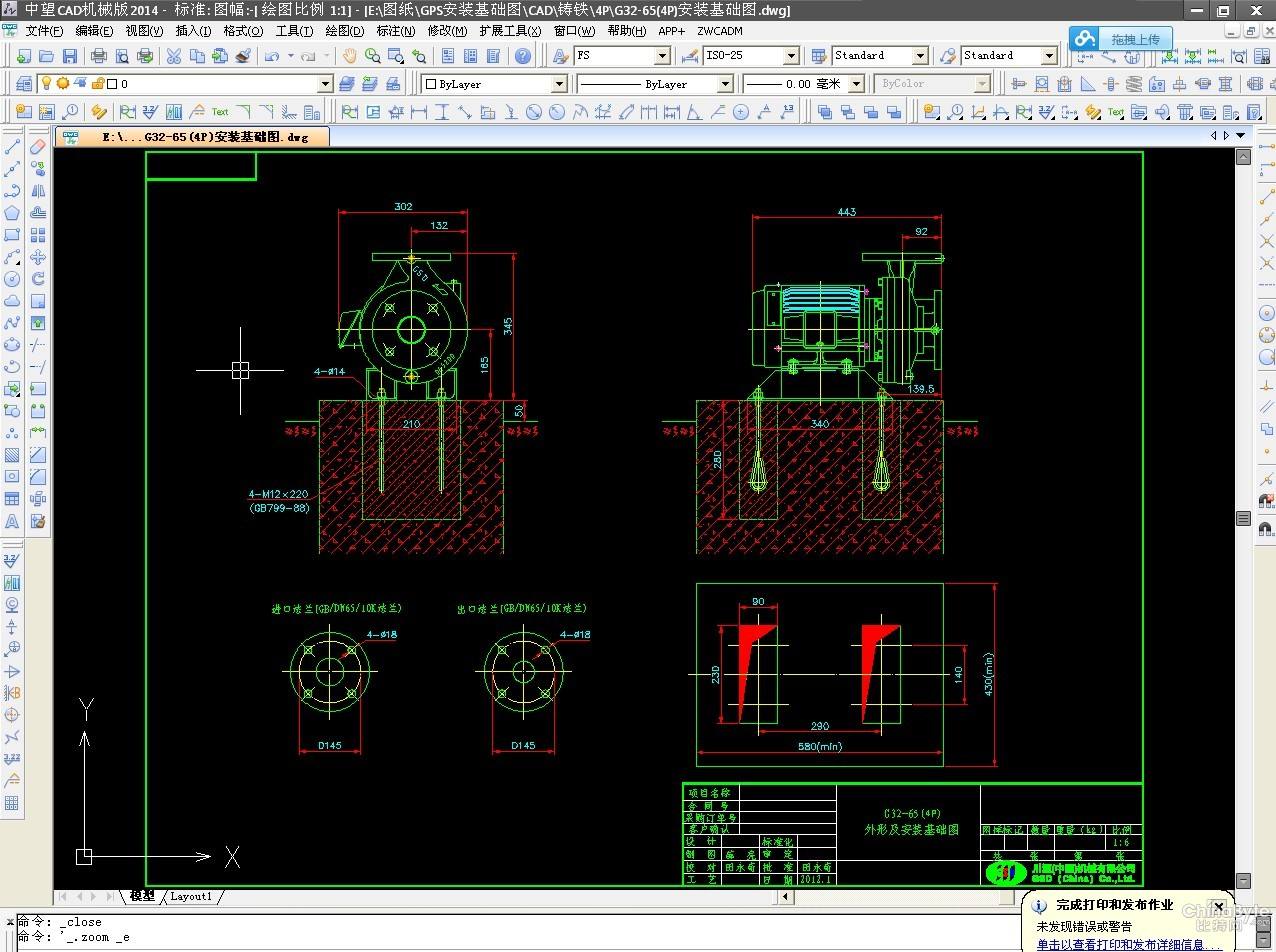This screenshot has height=952, width=1276.
Task: Click the Table insert tool
Action: (x=12, y=499)
